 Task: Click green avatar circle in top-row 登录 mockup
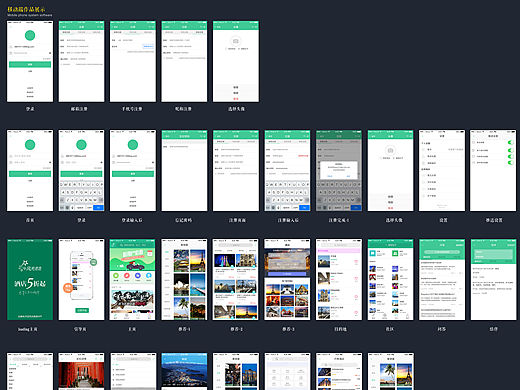pyautogui.click(x=30, y=35)
